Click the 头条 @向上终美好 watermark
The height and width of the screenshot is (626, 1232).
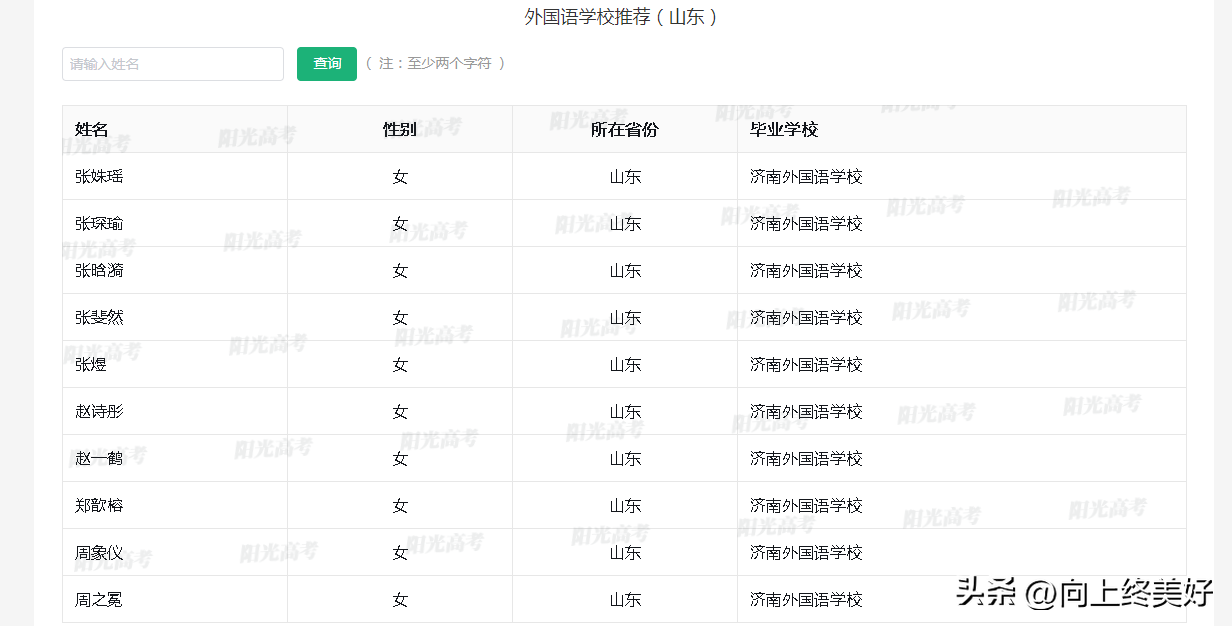coord(1084,592)
